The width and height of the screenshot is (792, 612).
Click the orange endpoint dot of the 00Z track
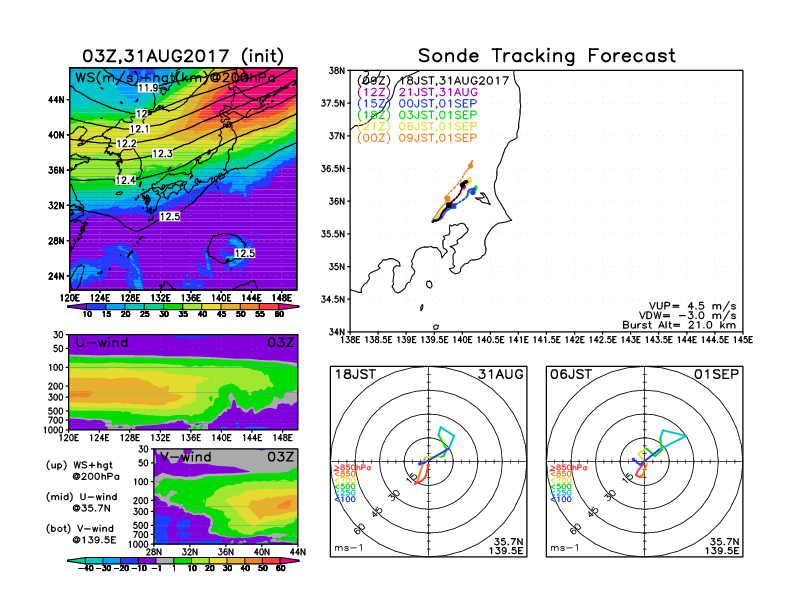pyautogui.click(x=471, y=166)
